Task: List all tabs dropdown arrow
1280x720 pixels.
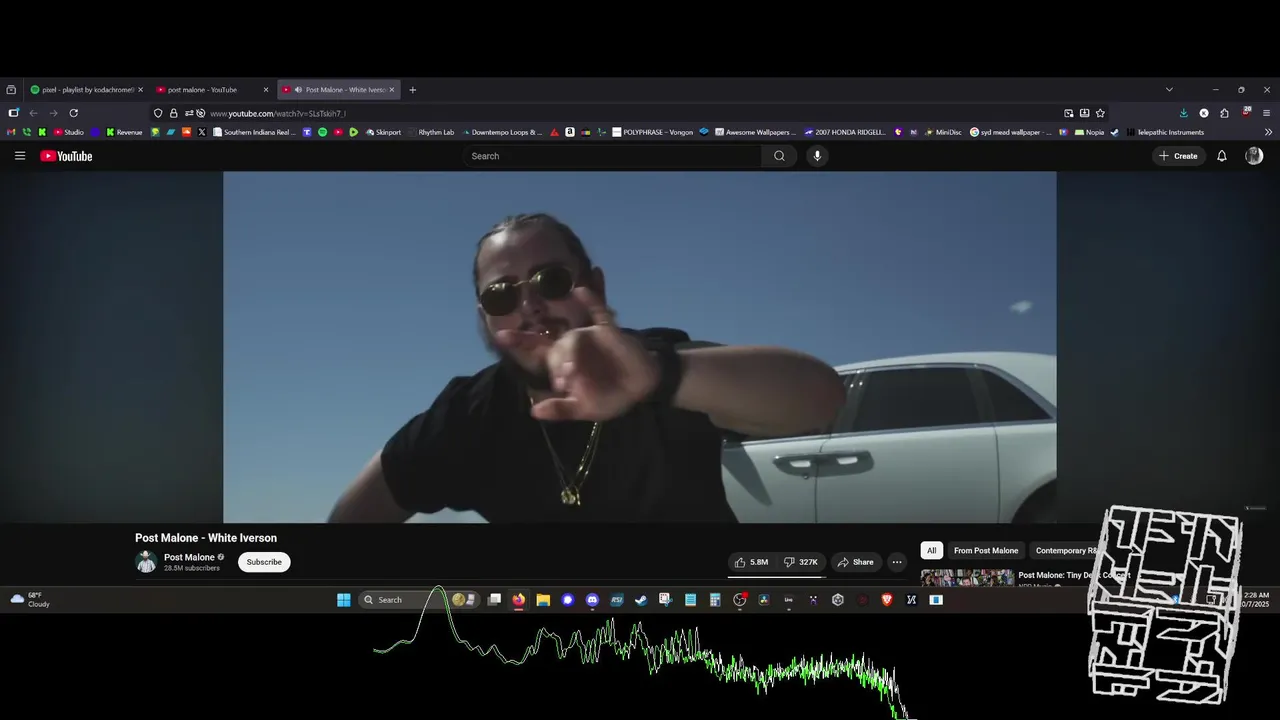Action: (1169, 90)
